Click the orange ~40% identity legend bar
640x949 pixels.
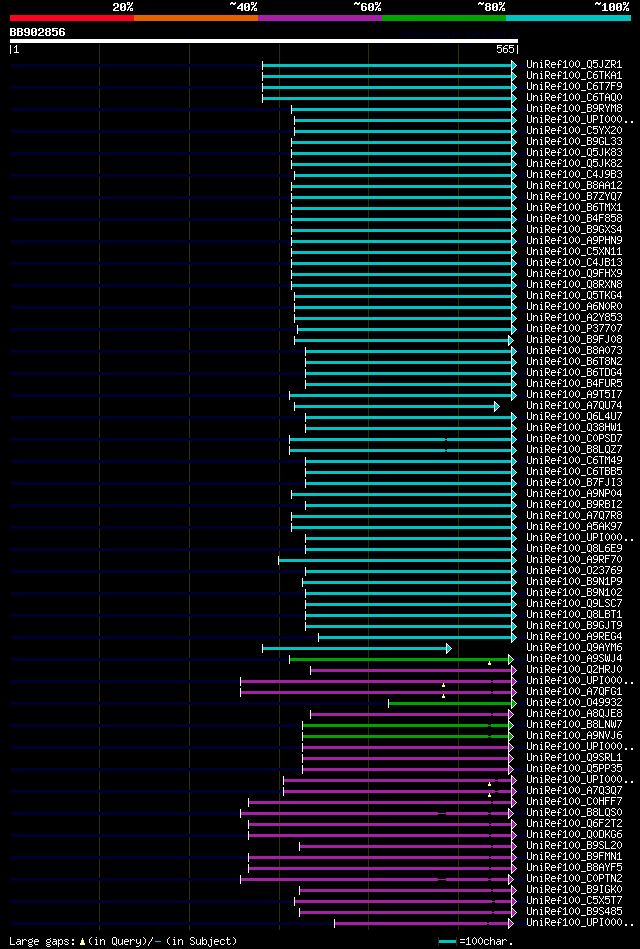click(x=196, y=18)
